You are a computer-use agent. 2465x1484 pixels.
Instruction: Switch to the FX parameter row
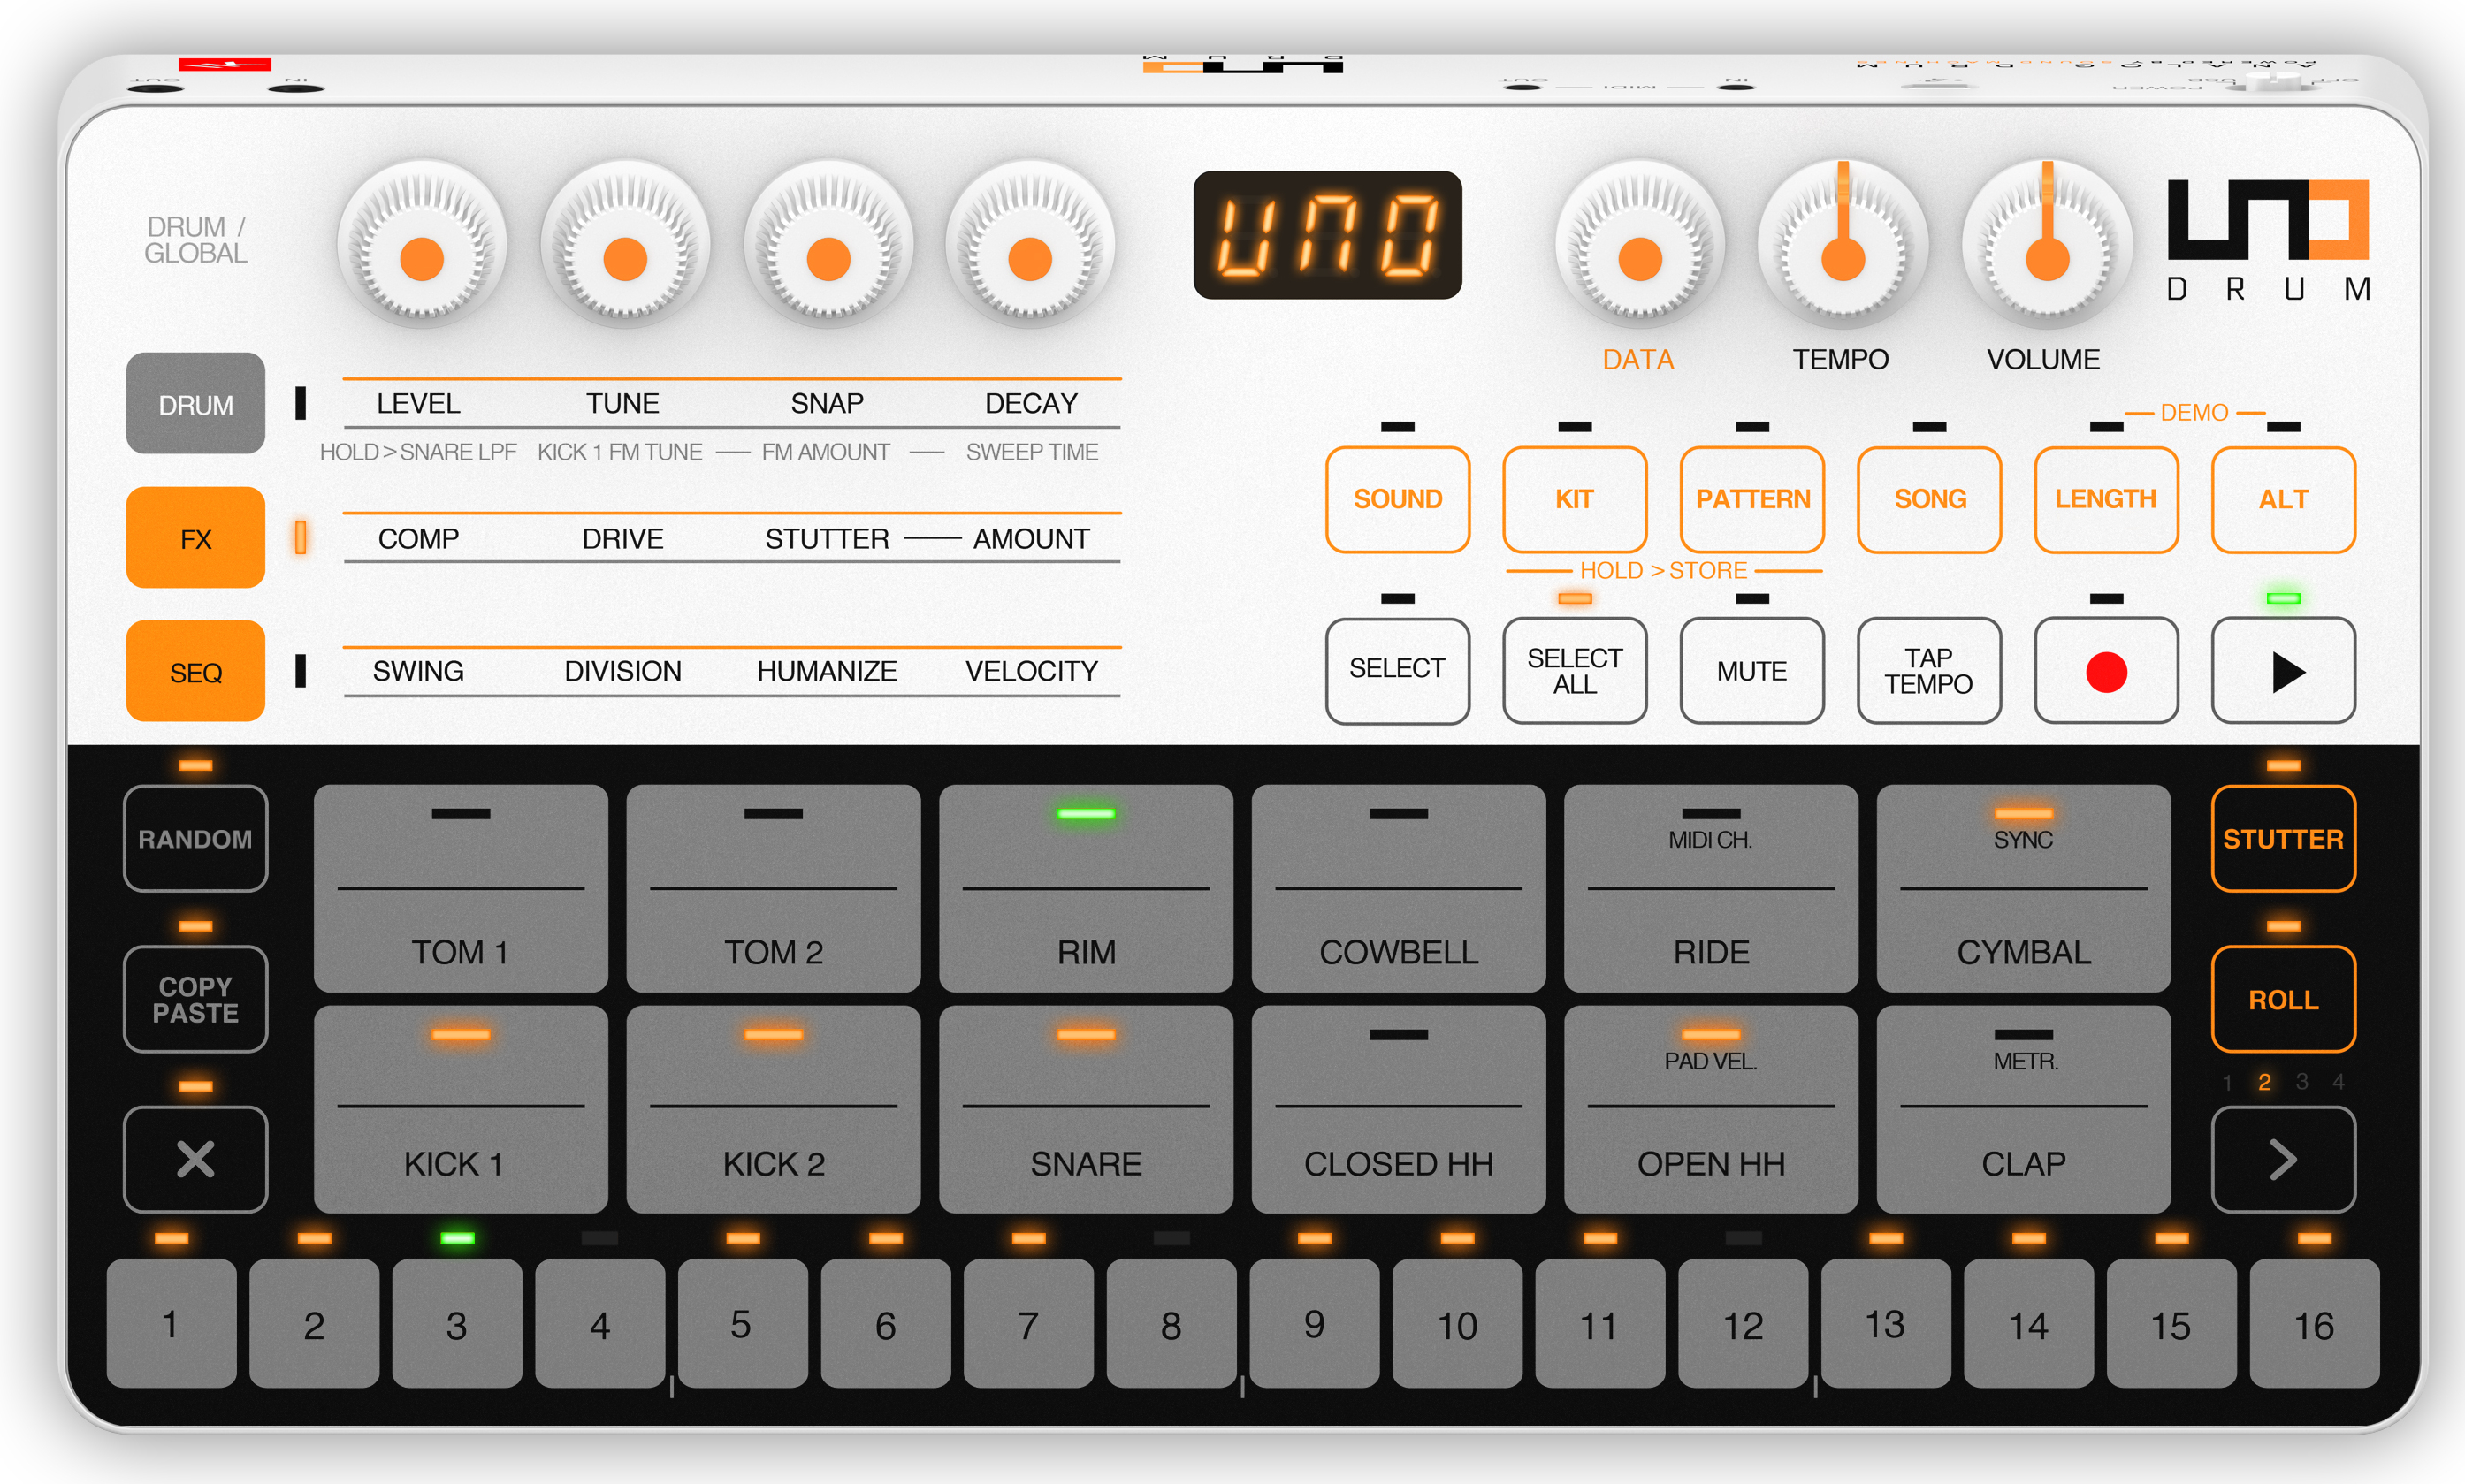point(195,538)
